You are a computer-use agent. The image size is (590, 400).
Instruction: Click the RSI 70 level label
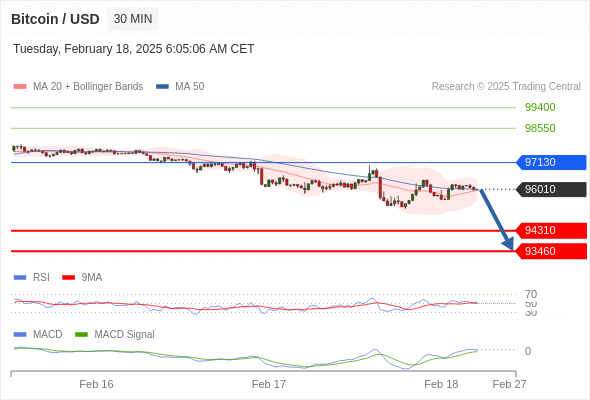coord(531,294)
